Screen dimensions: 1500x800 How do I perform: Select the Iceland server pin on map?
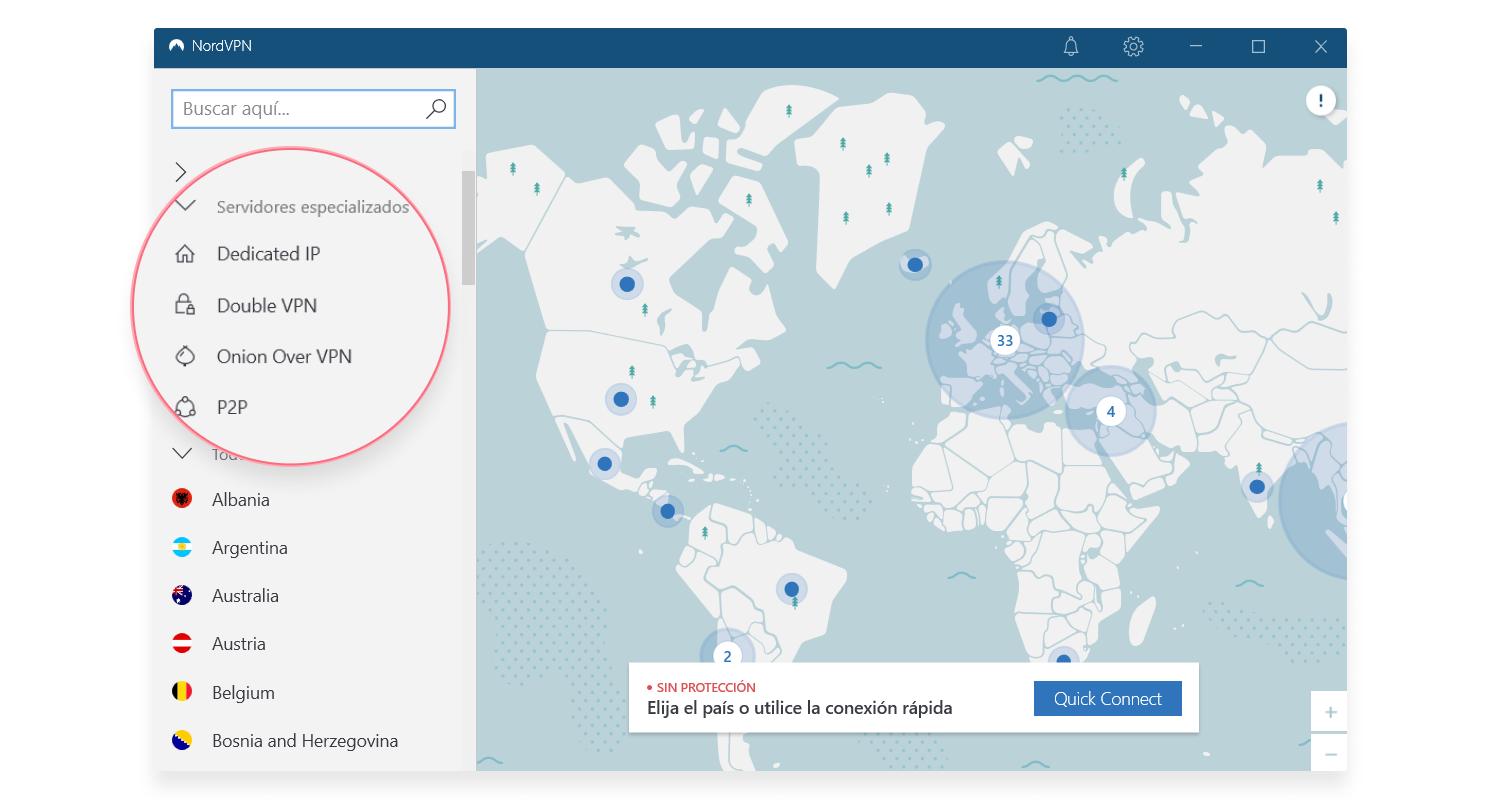[x=914, y=265]
